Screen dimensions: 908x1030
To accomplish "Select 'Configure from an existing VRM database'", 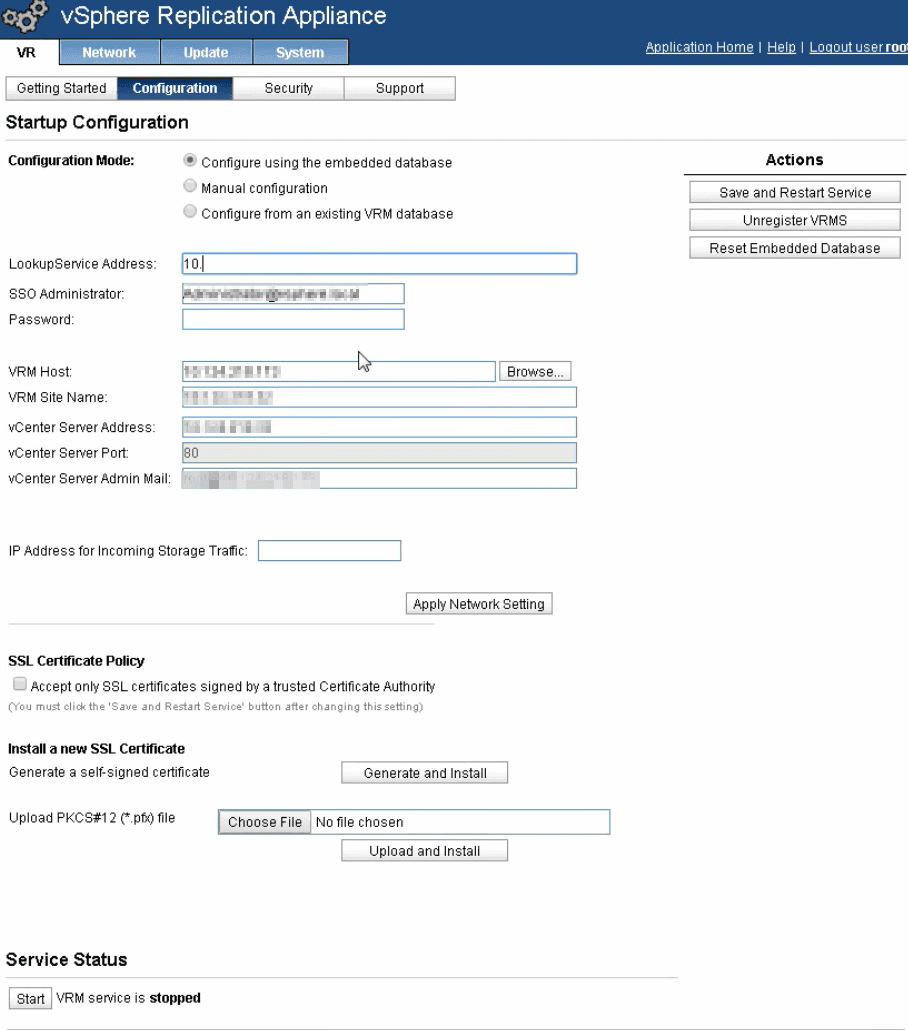I will (x=190, y=212).
